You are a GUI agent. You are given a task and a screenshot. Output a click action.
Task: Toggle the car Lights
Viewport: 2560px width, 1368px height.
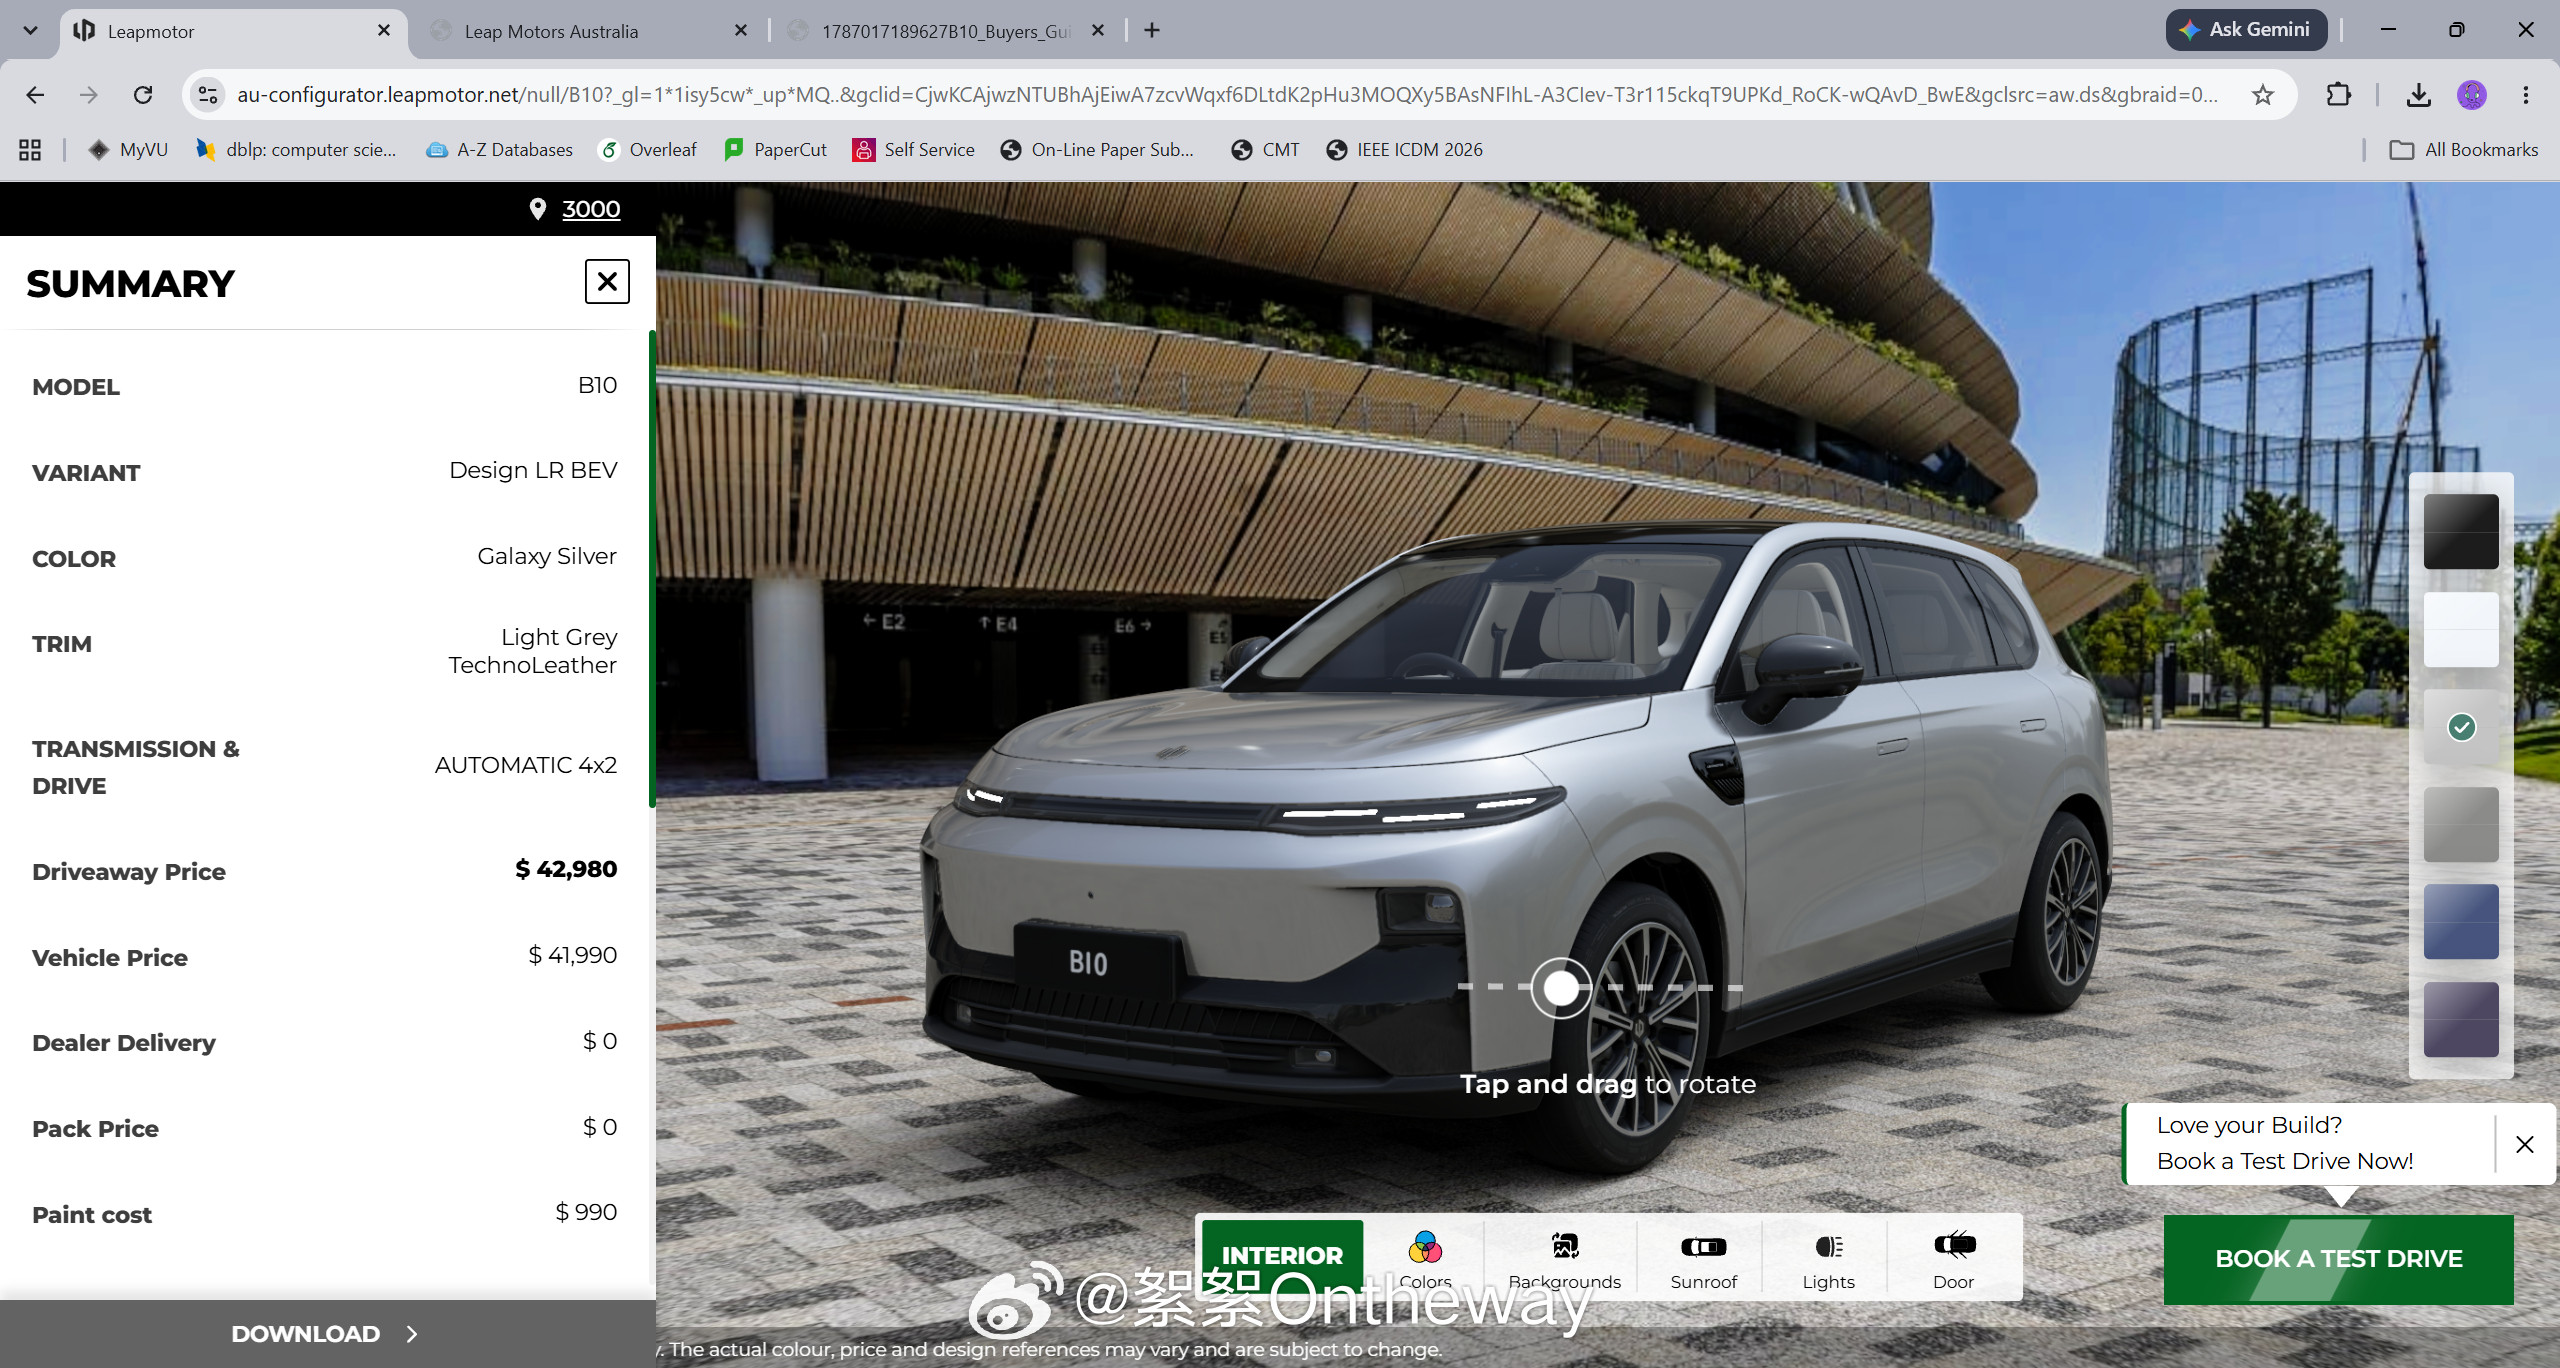[1828, 1258]
